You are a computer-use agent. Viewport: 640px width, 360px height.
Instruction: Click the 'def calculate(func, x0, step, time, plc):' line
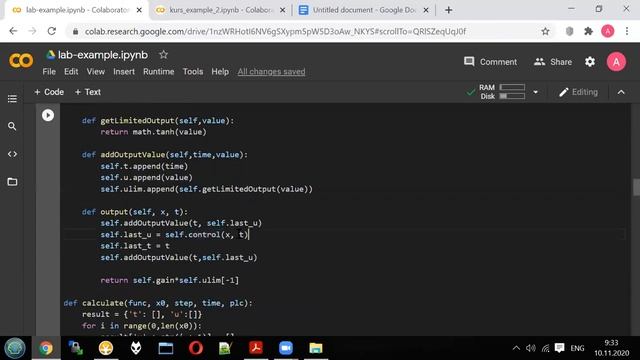[158, 303]
